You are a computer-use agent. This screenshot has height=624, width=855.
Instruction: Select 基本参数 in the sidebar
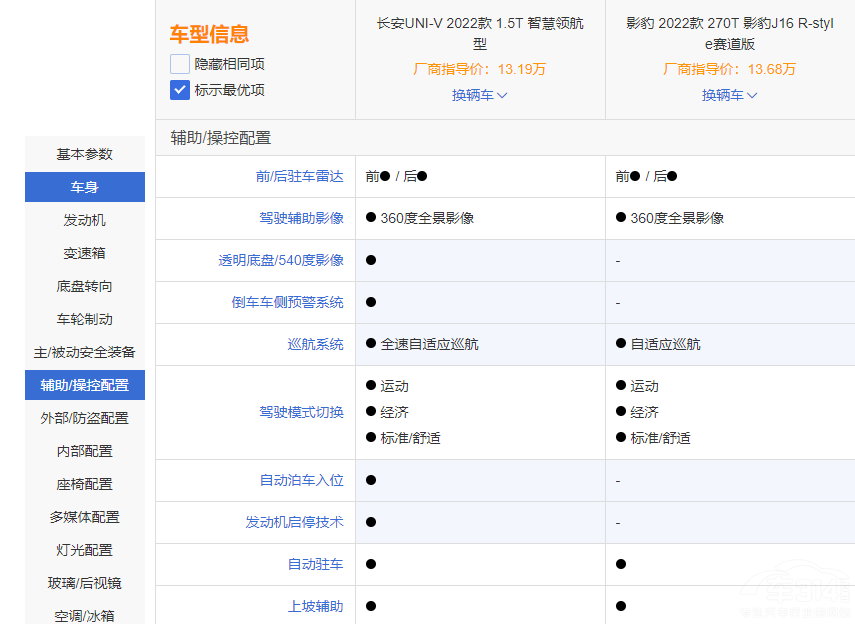85,154
